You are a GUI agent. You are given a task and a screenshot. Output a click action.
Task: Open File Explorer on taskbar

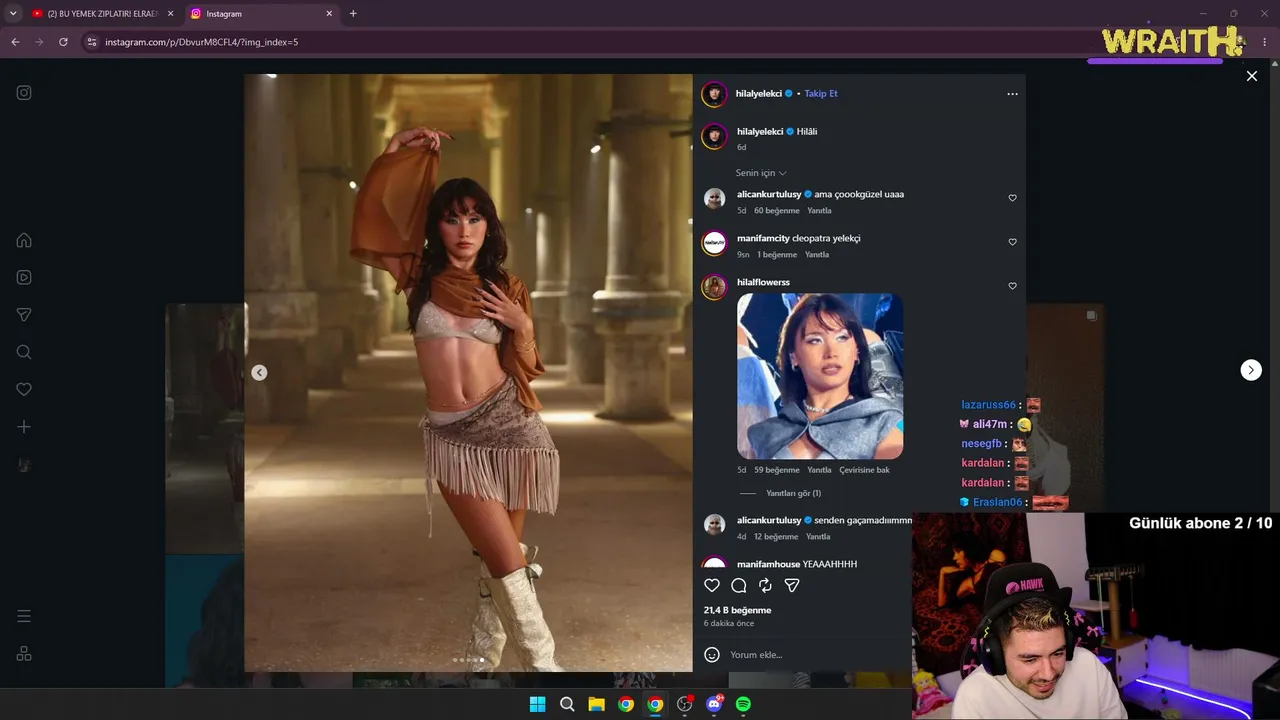click(596, 704)
